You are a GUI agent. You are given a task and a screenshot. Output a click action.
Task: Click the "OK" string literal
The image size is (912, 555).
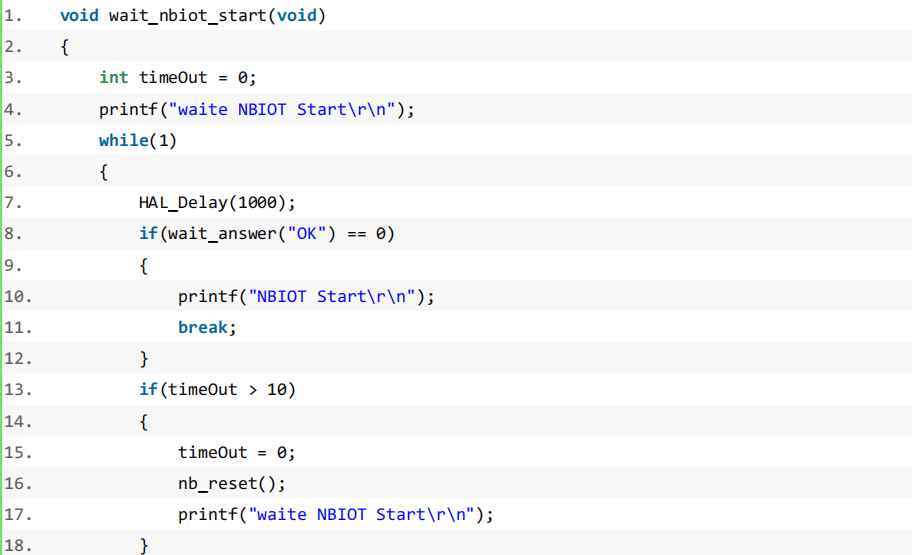pos(307,234)
